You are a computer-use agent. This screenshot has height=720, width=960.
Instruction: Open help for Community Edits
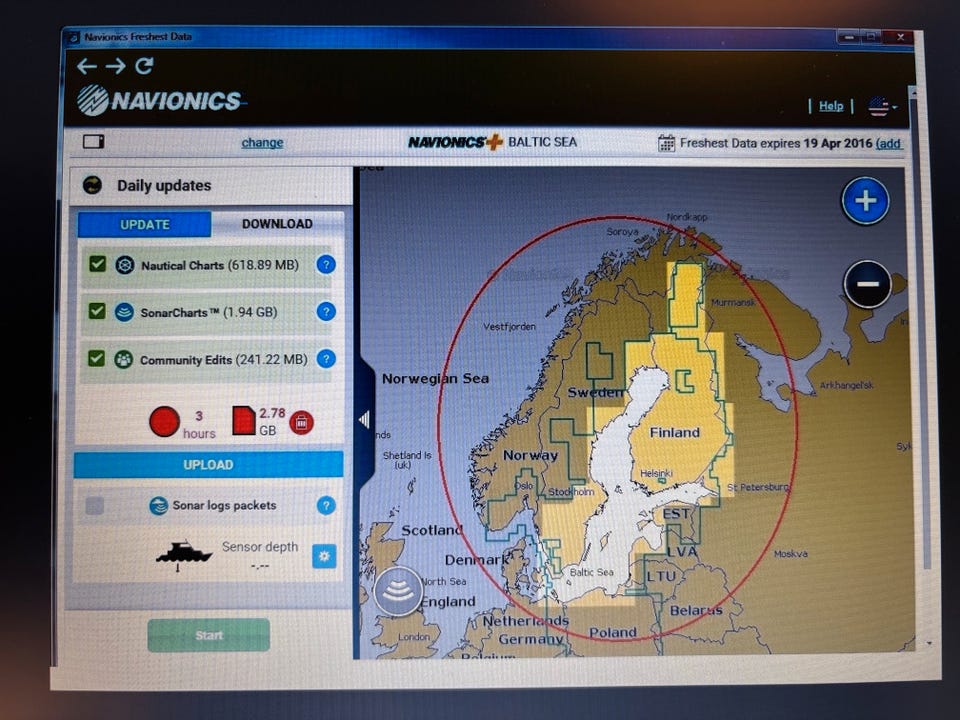click(326, 359)
